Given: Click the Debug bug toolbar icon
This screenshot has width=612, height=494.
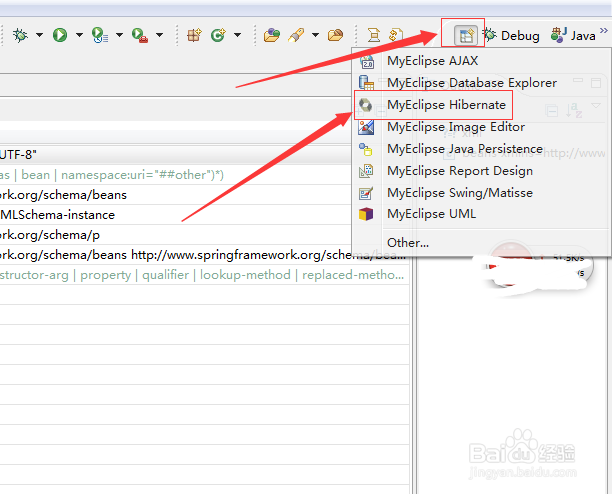Looking at the screenshot, I should point(20,35).
